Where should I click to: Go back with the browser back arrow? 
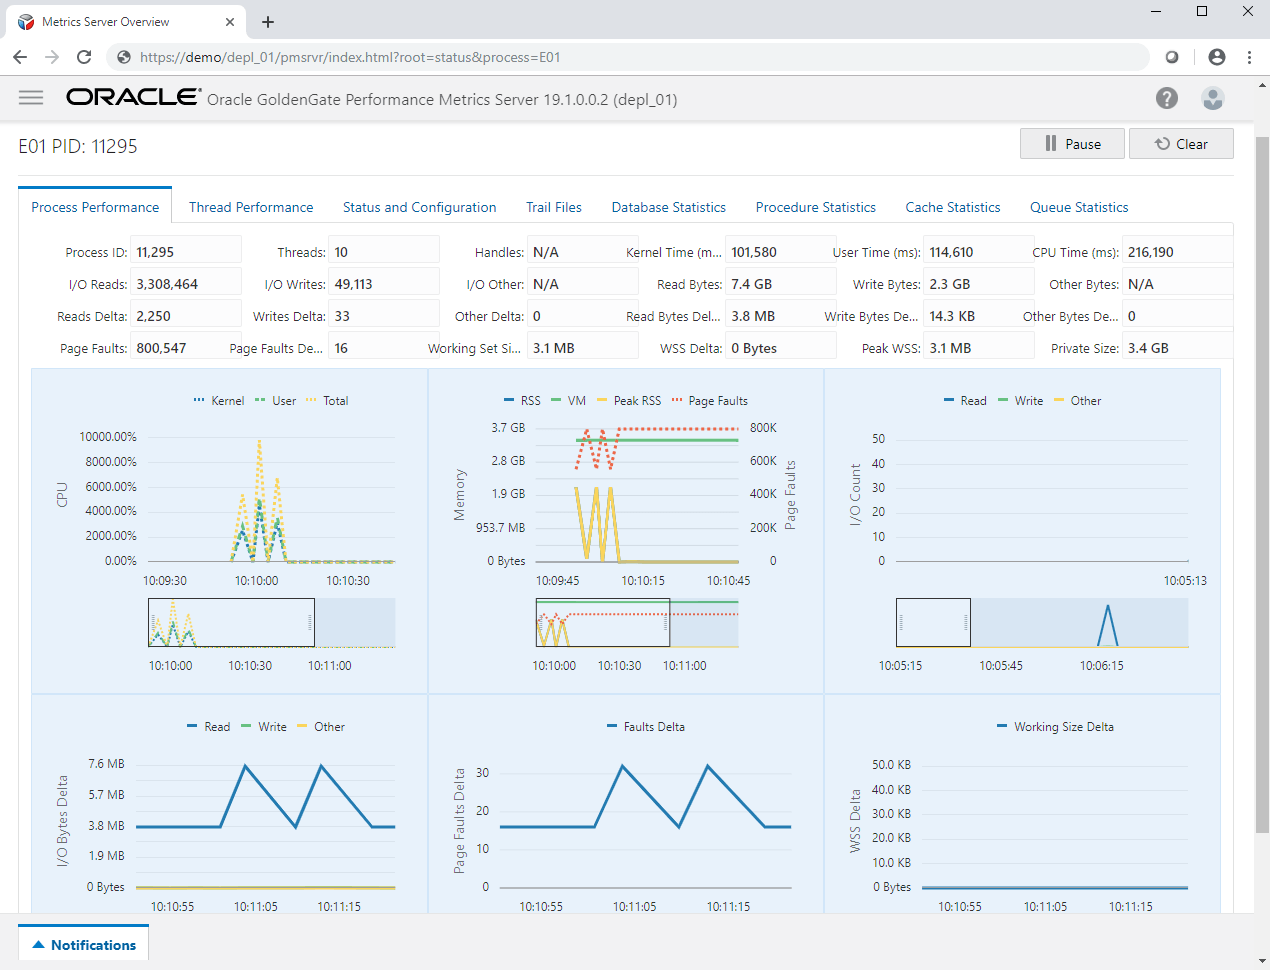20,57
